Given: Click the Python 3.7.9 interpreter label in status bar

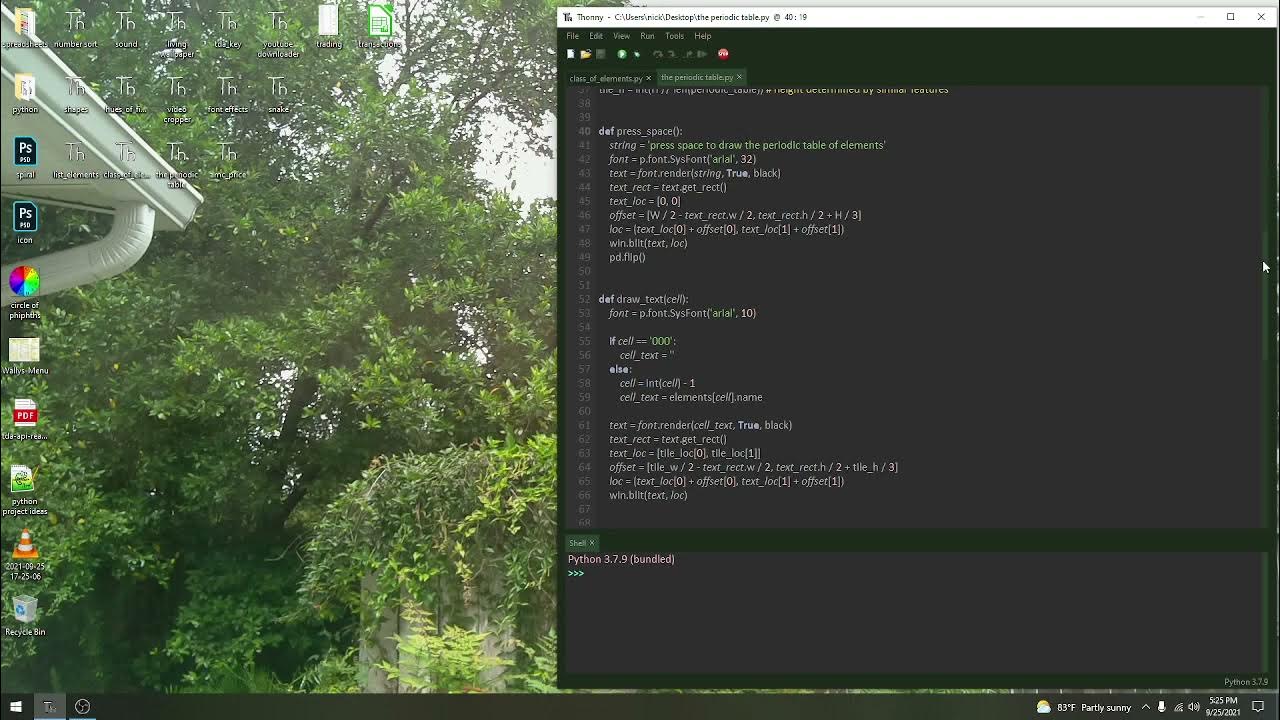Looking at the screenshot, I should [x=1246, y=682].
